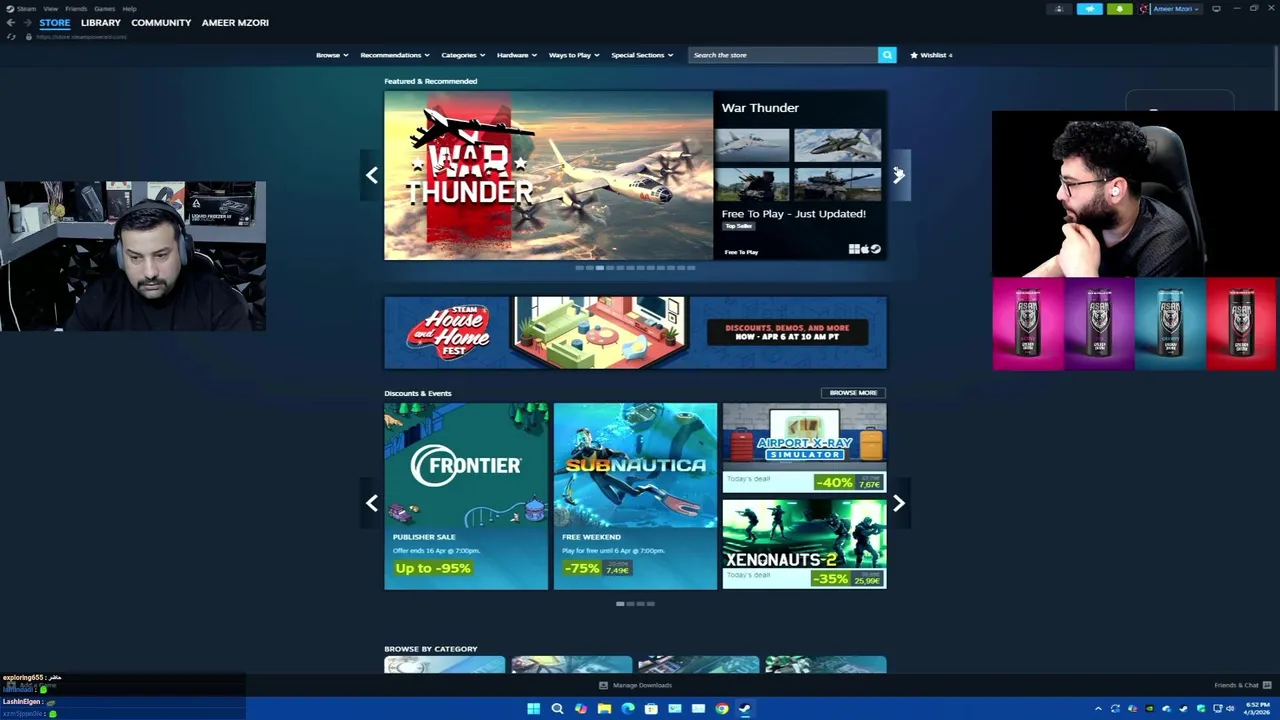Click the green notifications button in title bar
The width and height of the screenshot is (1280, 720).
pyautogui.click(x=1119, y=9)
